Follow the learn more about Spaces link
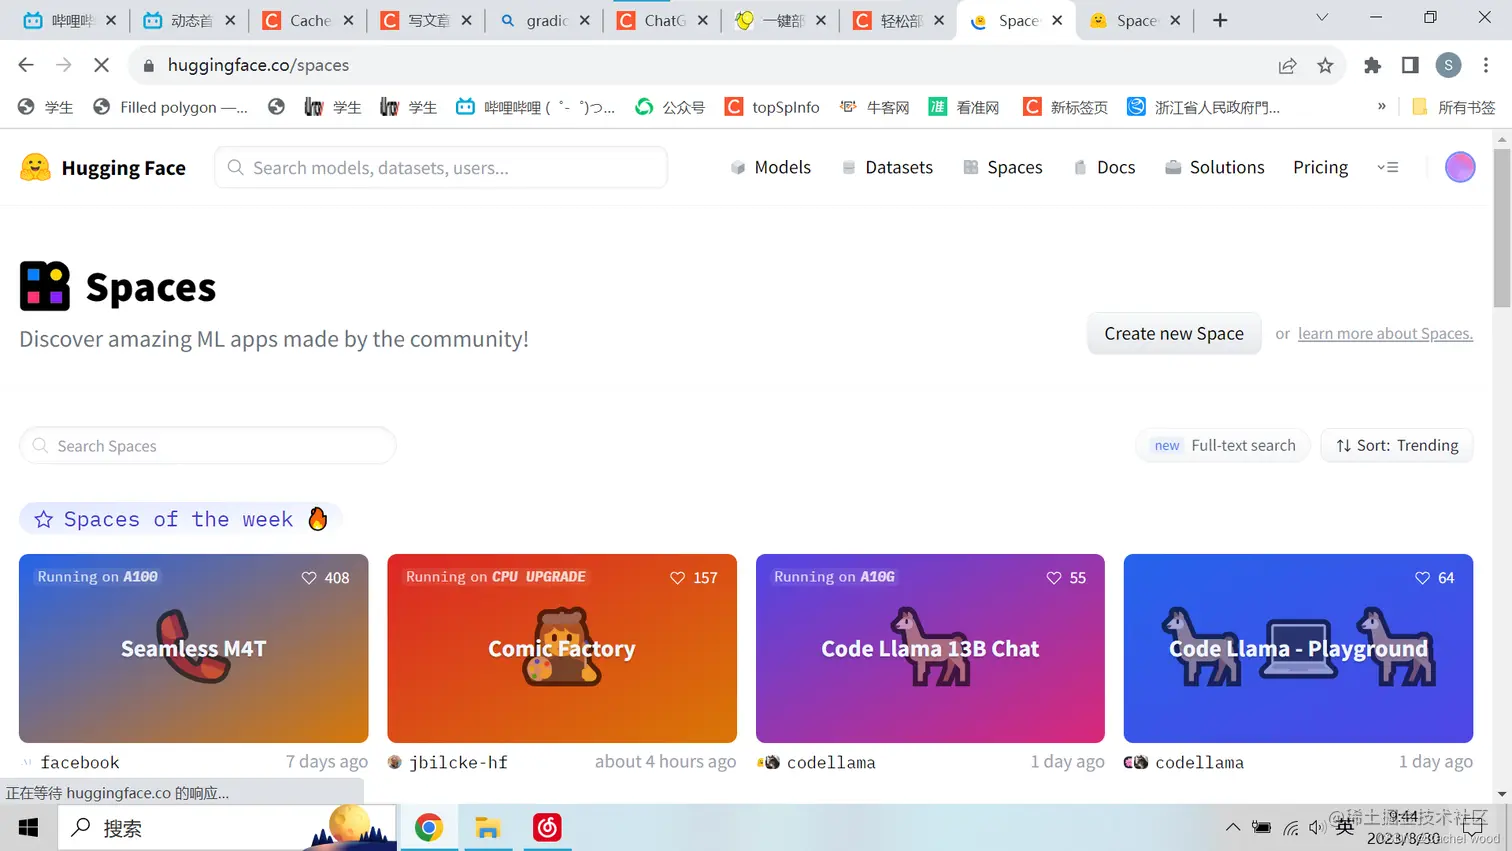Image resolution: width=1512 pixels, height=851 pixels. pos(1385,333)
